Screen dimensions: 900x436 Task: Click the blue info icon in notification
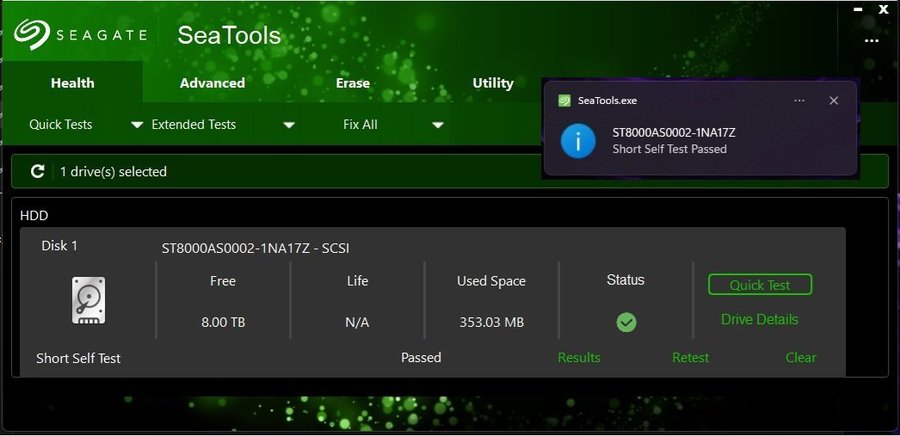tap(578, 141)
